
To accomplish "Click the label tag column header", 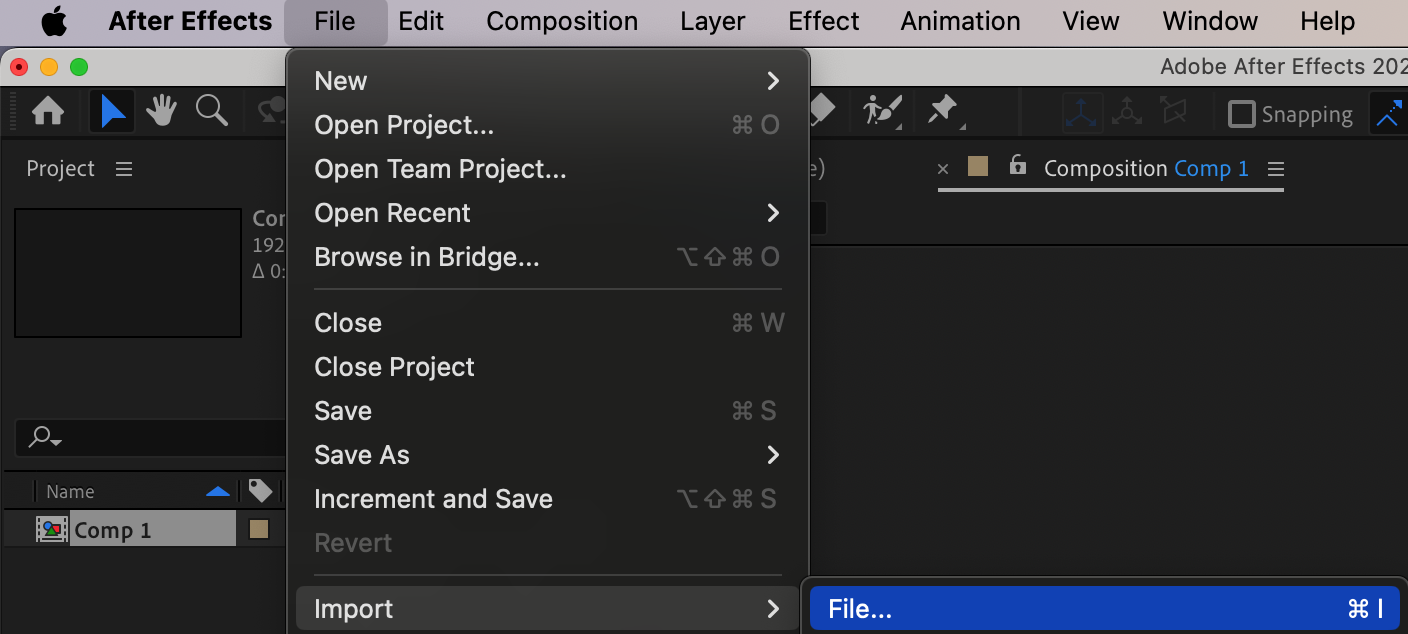I will click(260, 490).
